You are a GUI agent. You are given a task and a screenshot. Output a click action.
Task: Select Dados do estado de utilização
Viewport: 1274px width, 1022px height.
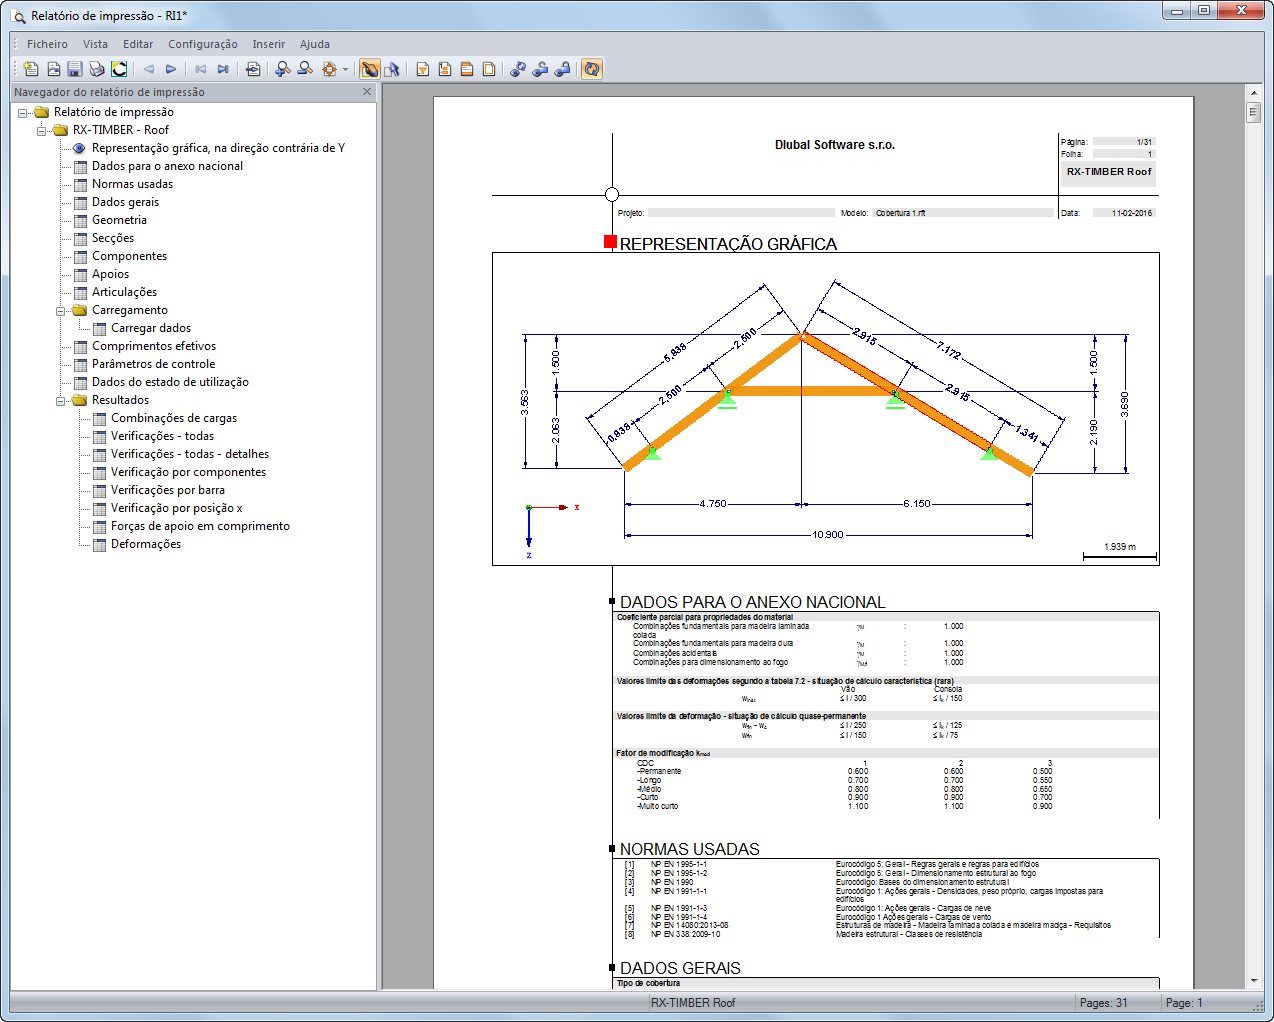point(170,382)
